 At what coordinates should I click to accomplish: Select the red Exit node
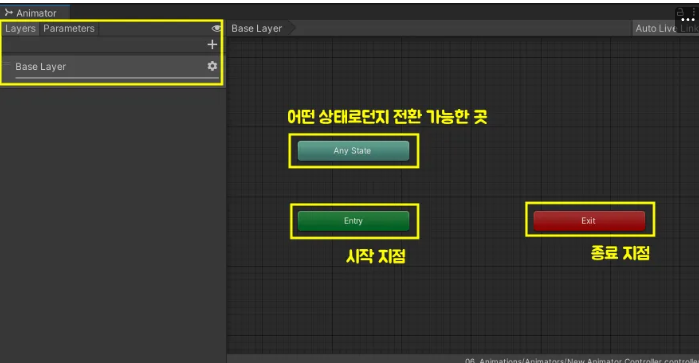point(589,221)
